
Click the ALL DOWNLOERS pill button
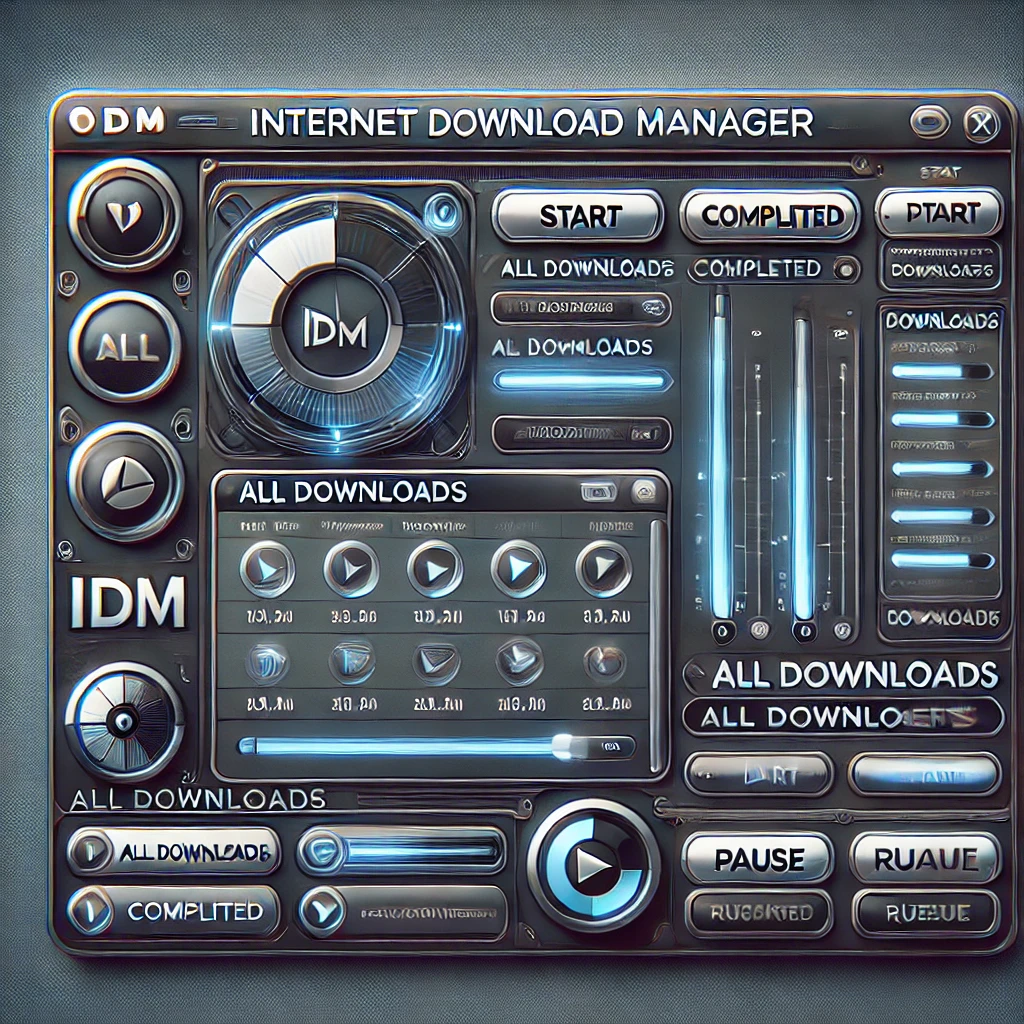(842, 717)
